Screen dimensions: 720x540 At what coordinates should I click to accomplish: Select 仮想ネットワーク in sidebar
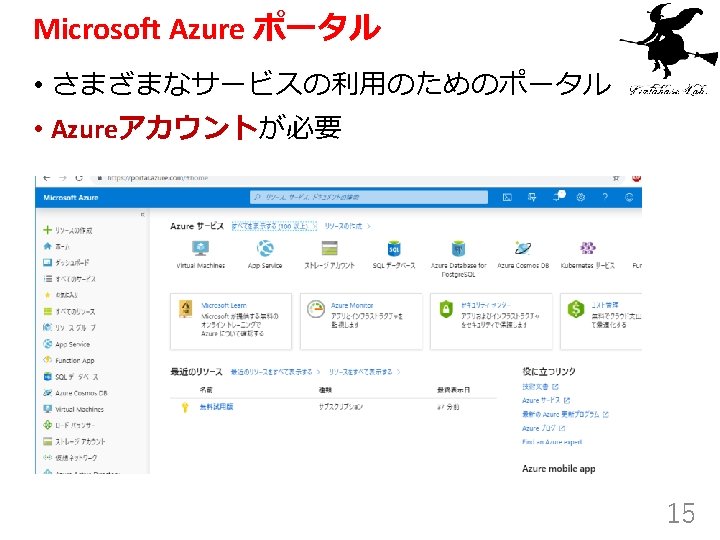coord(70,458)
